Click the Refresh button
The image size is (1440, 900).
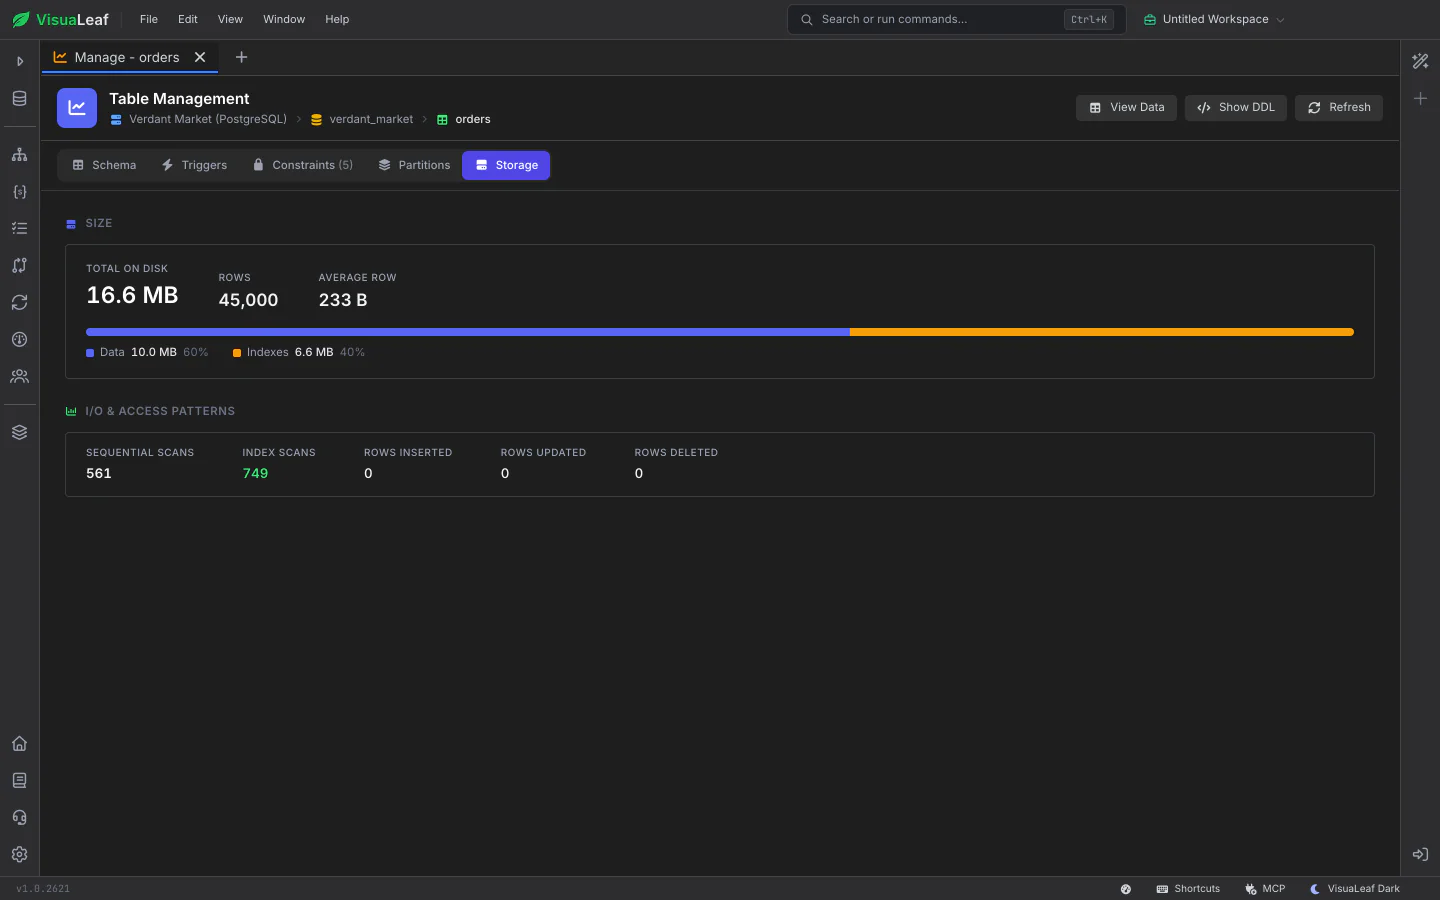1339,107
